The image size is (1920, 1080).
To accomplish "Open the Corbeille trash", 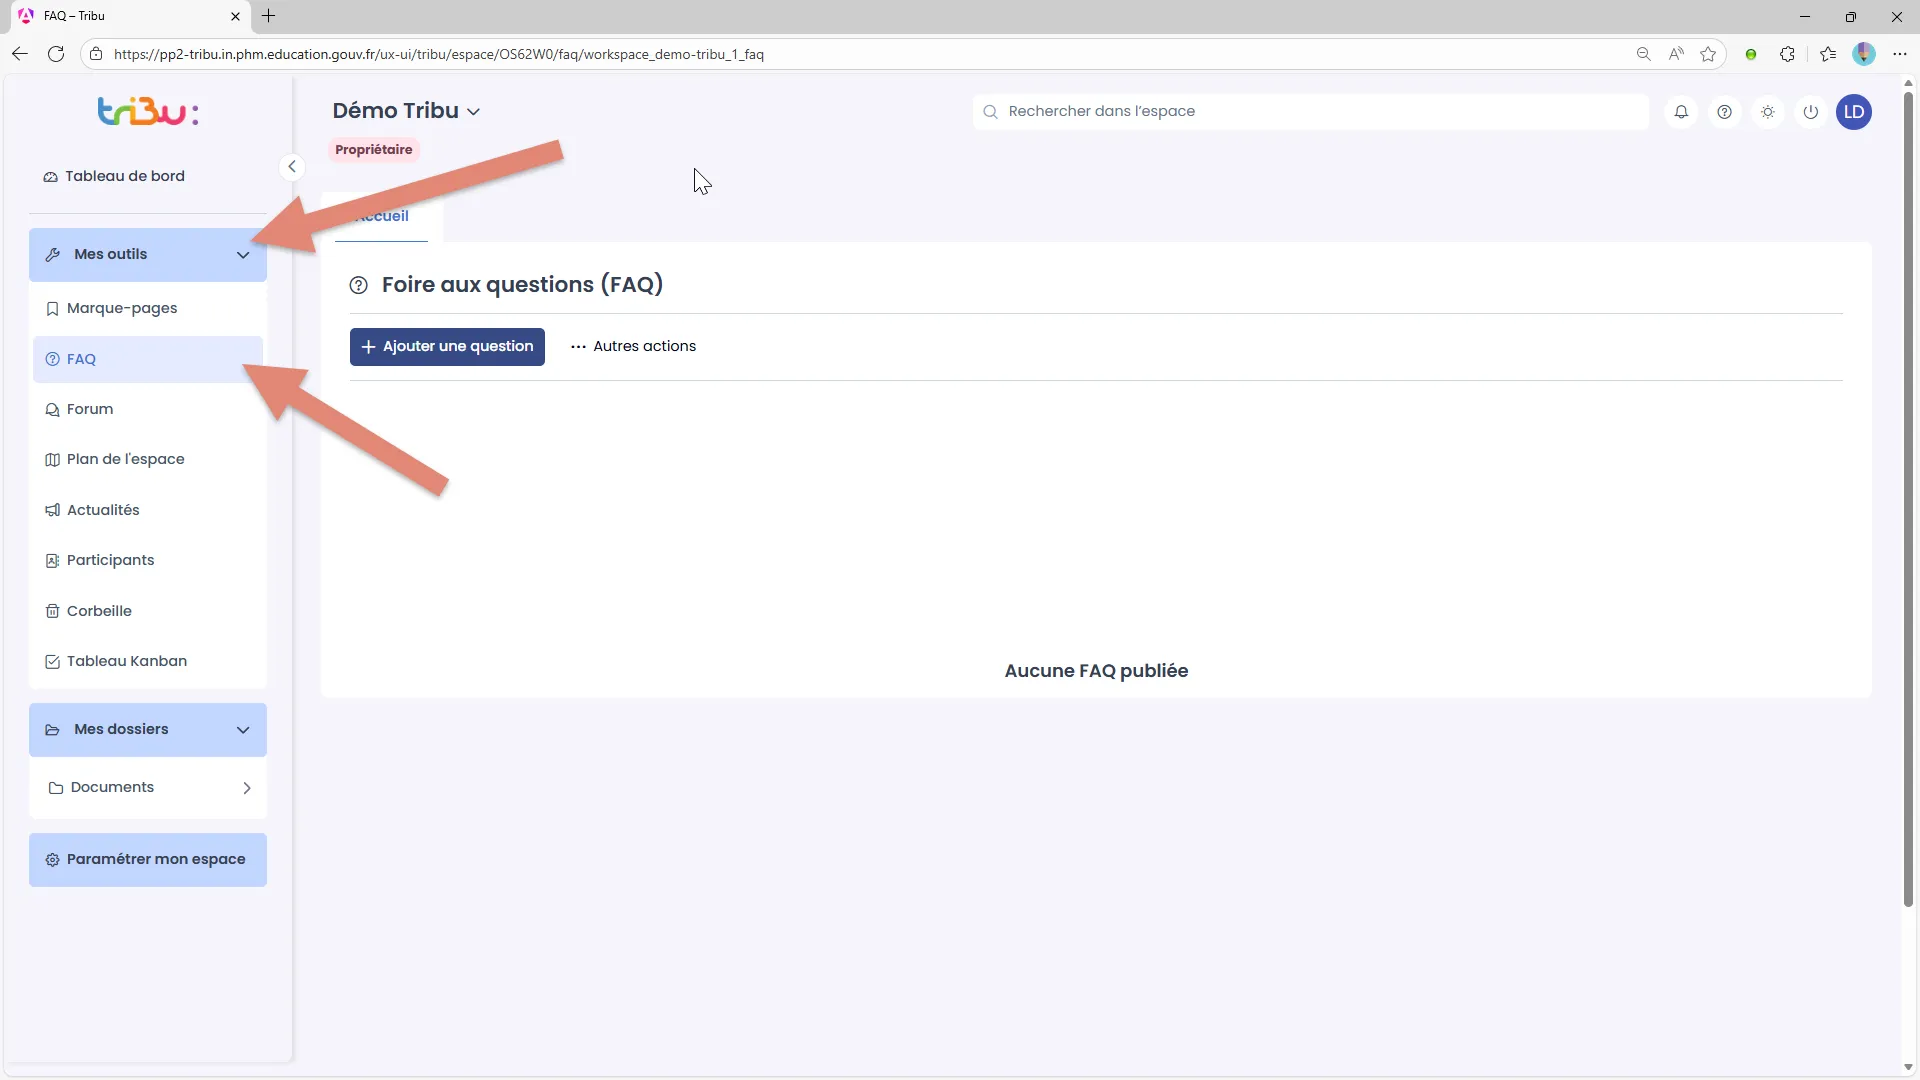I will click(148, 612).
